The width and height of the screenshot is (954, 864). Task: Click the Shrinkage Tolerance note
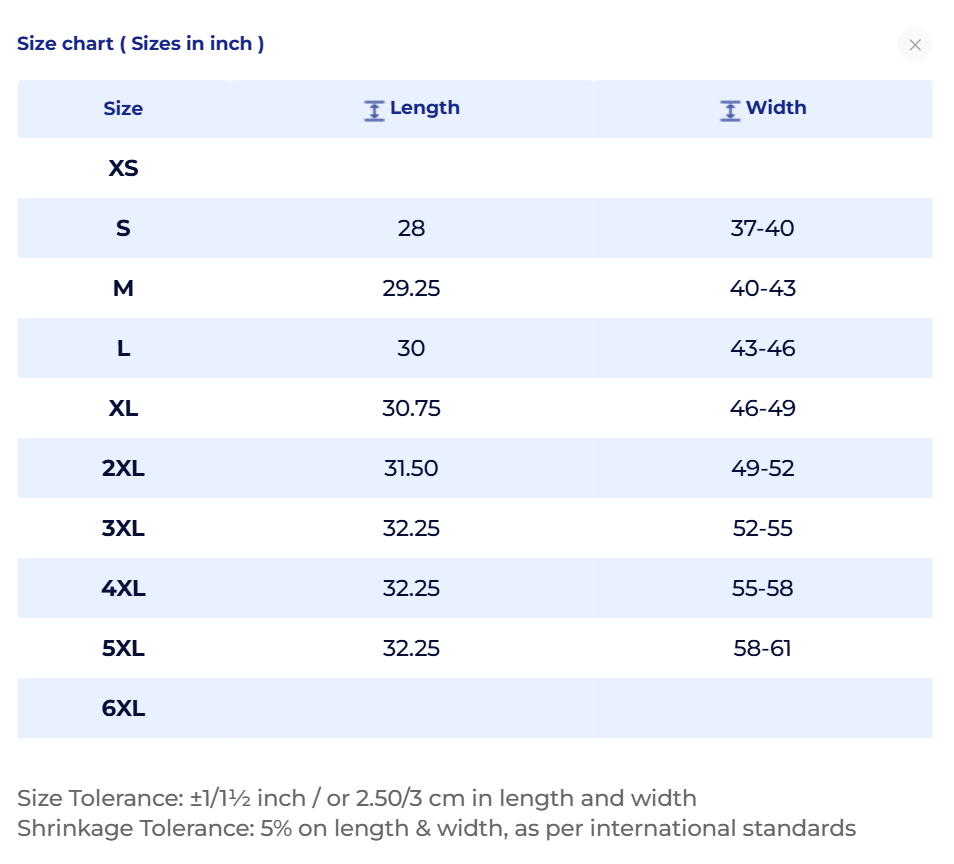(436, 829)
